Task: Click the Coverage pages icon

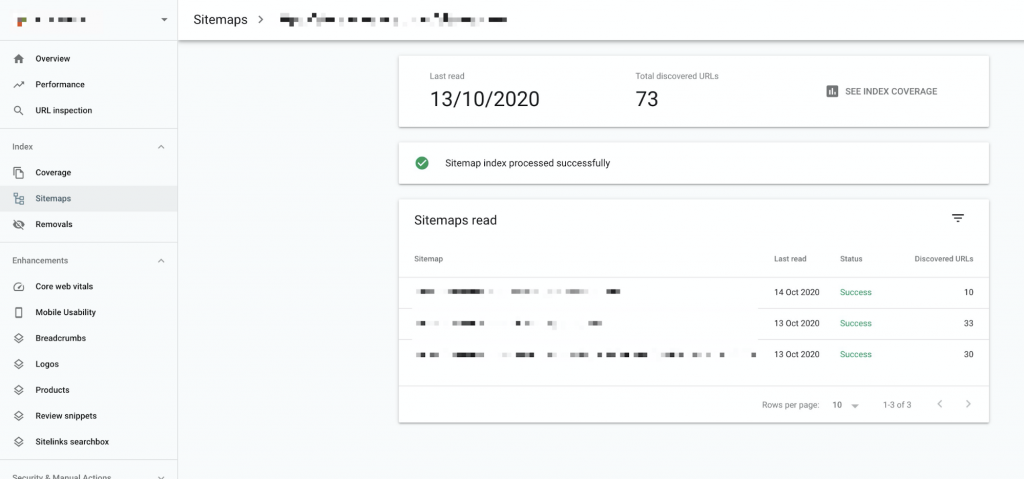Action: (19, 173)
